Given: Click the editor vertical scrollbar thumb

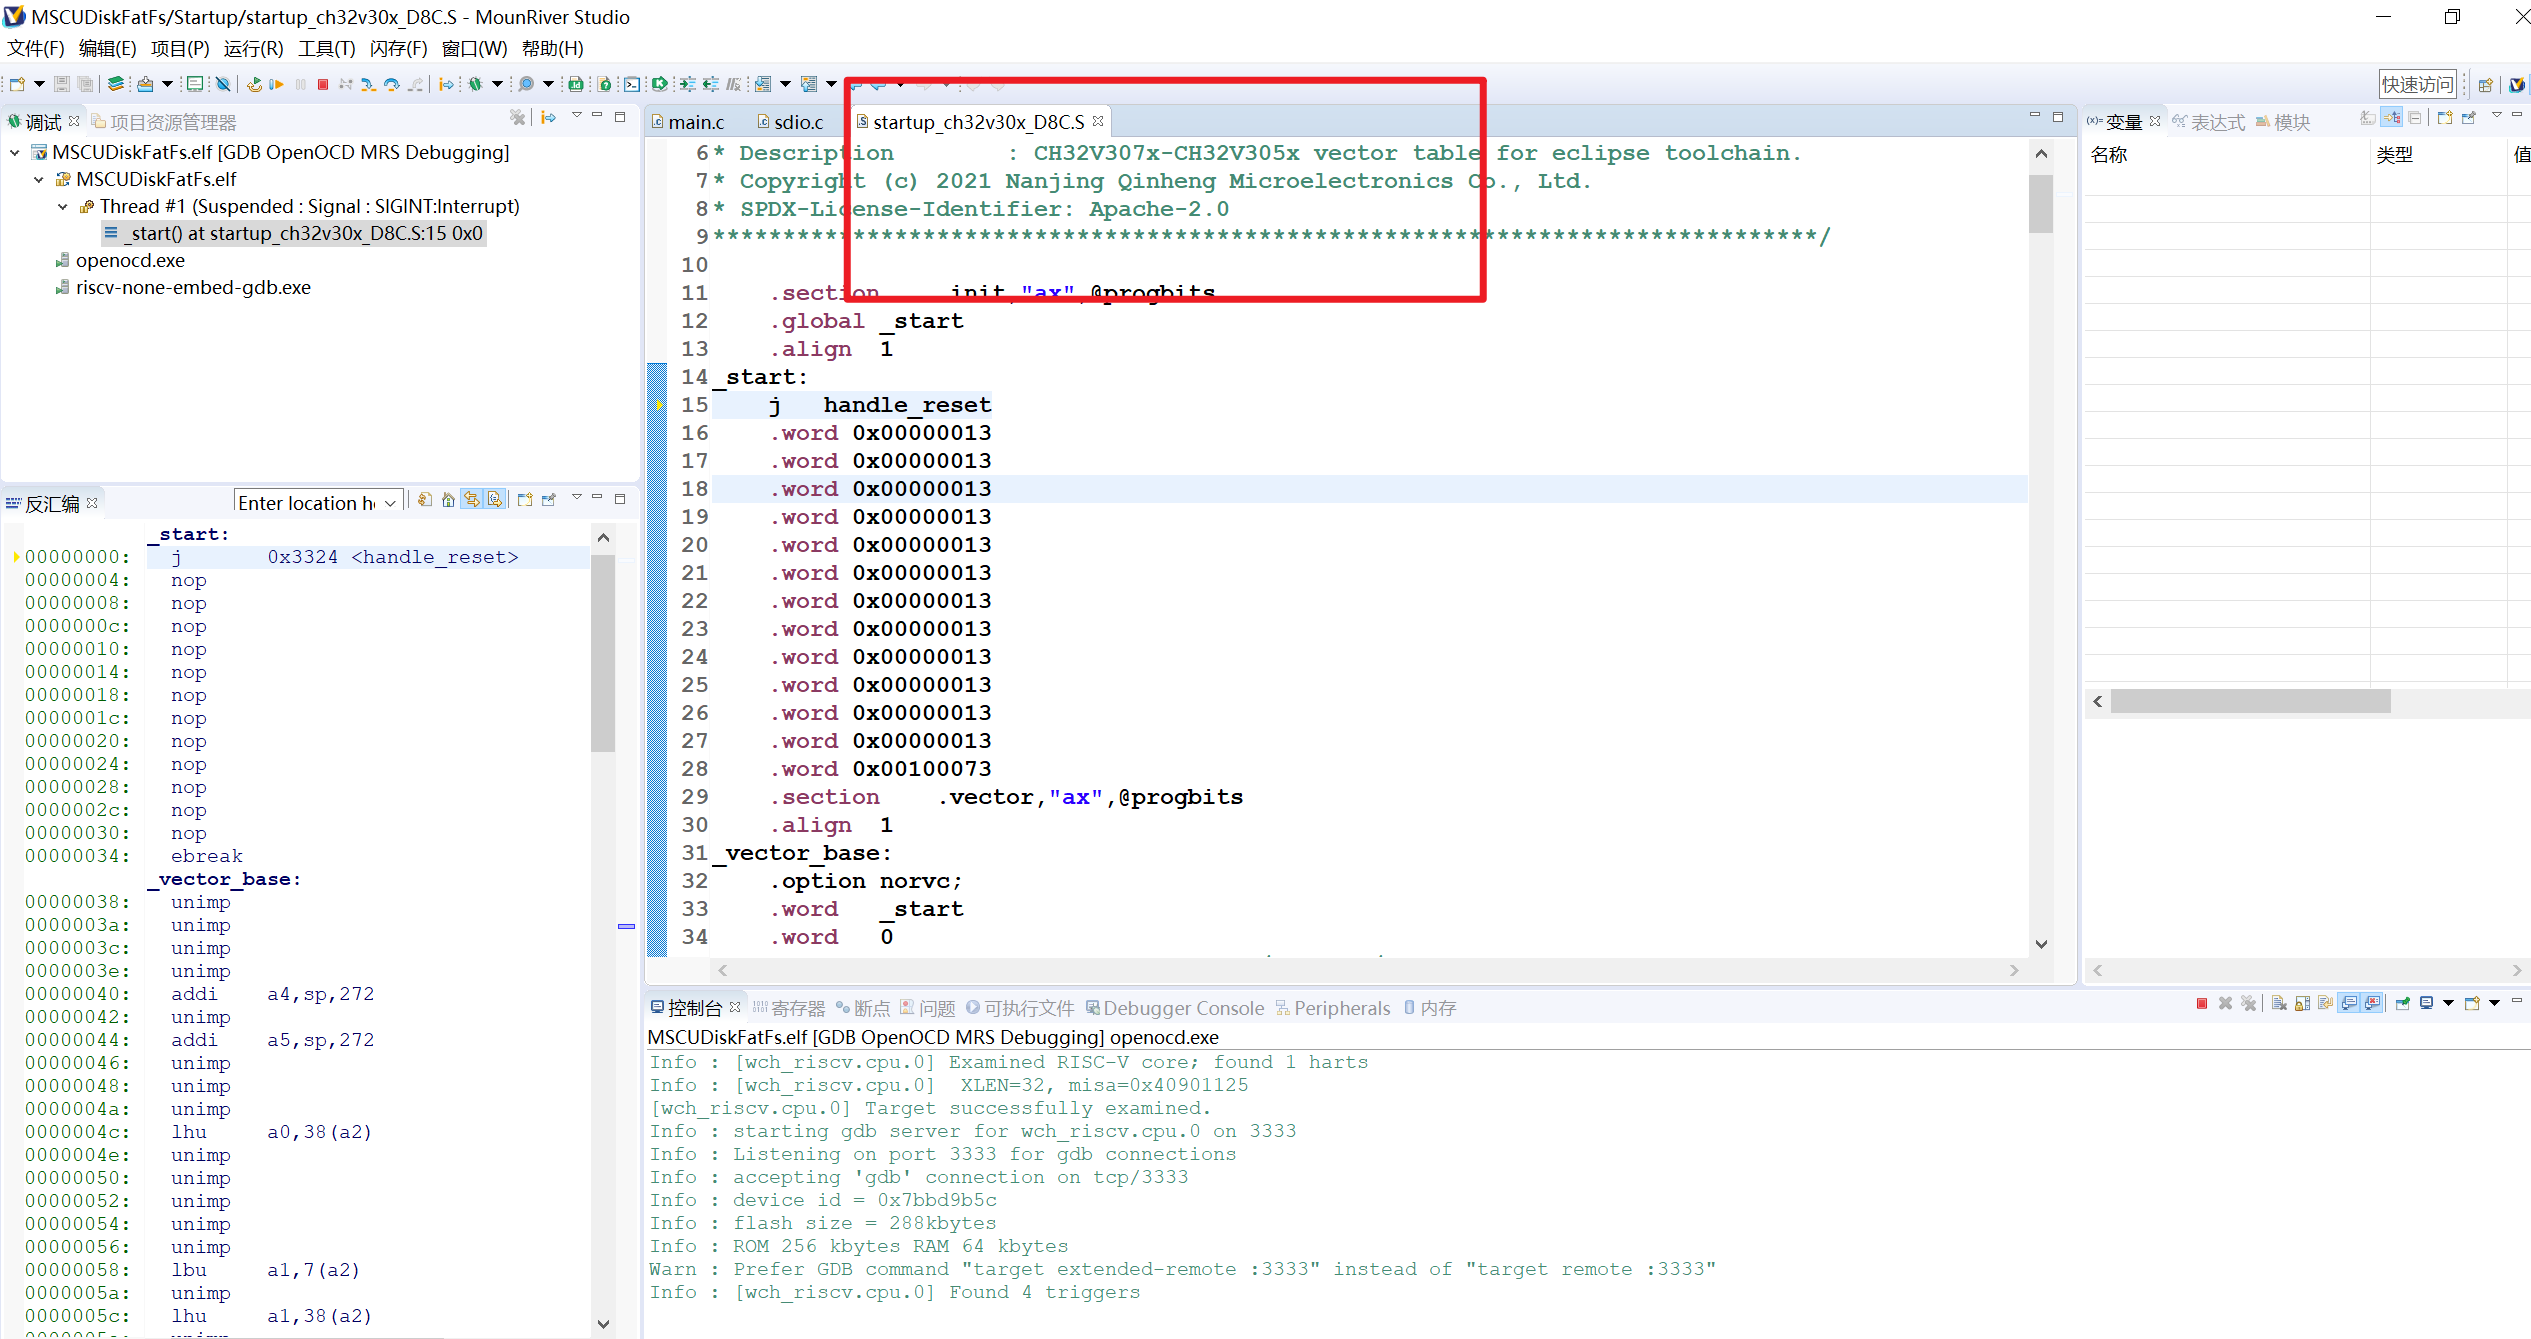Looking at the screenshot, I should (x=2041, y=203).
